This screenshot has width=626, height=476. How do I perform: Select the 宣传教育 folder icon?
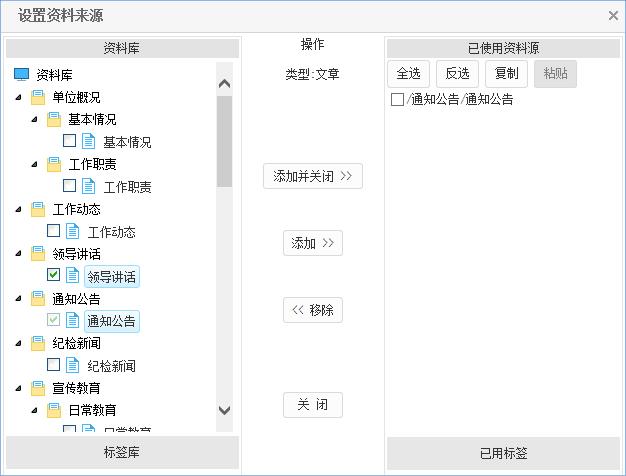pyautogui.click(x=38, y=388)
